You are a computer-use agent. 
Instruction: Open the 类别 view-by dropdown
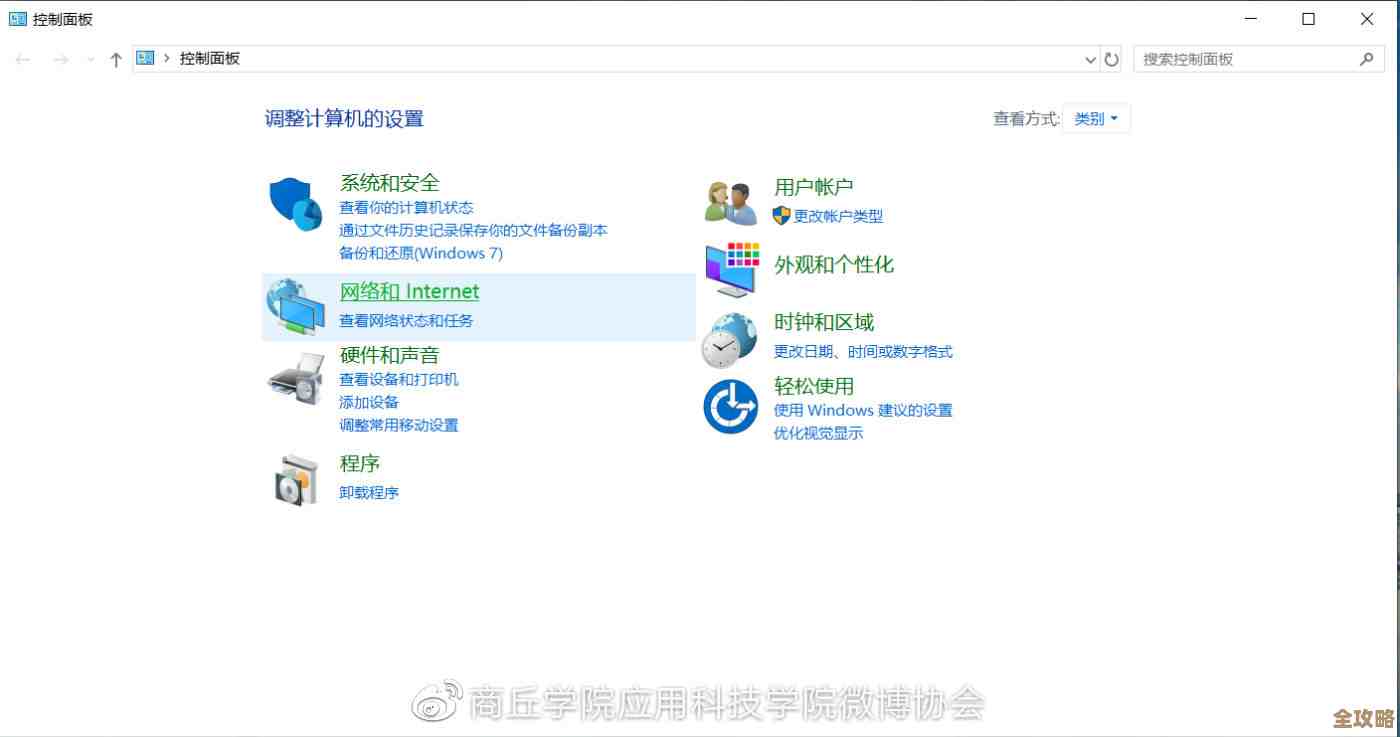pos(1096,117)
